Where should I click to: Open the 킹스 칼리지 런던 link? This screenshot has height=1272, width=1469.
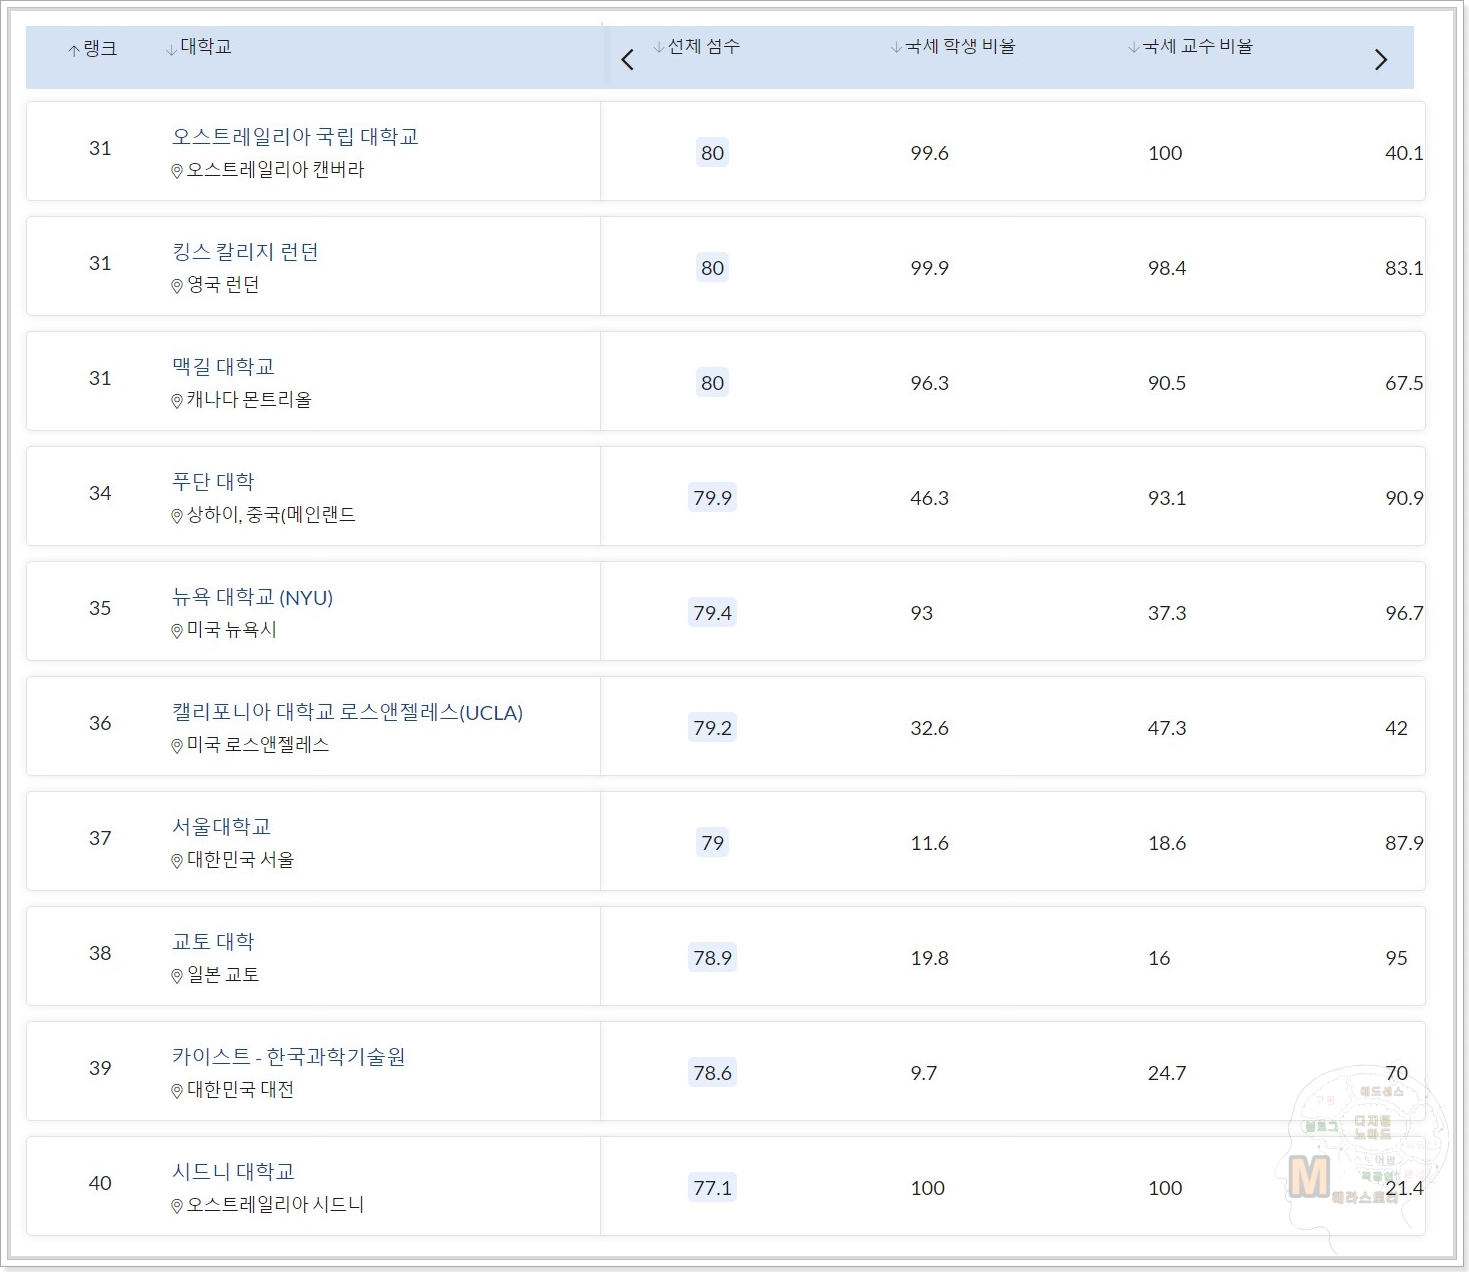245,252
